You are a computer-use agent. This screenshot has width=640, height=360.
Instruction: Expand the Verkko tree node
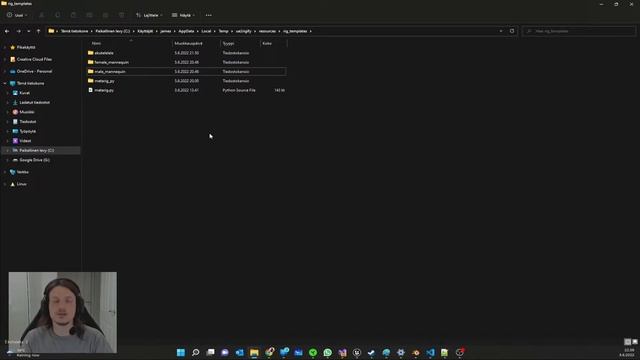pyautogui.click(x=5, y=172)
